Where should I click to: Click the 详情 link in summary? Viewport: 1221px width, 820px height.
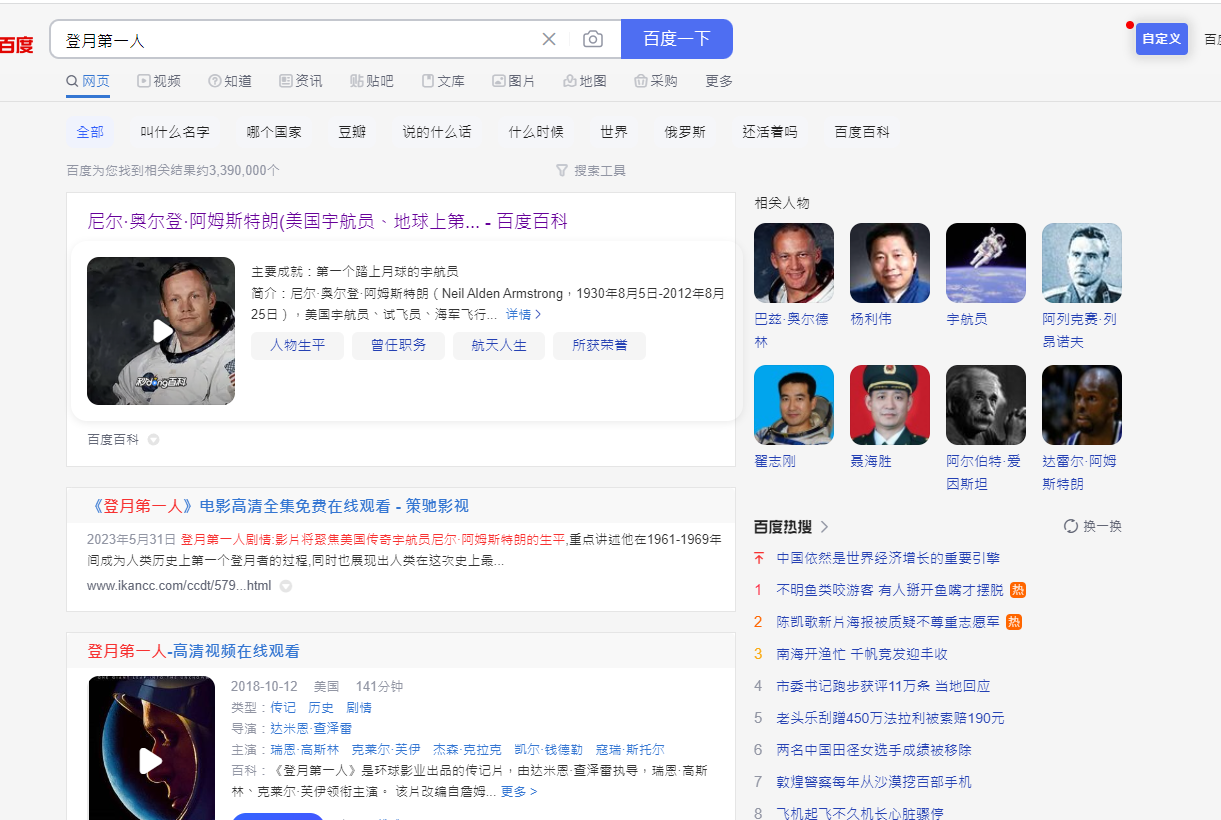tap(523, 314)
